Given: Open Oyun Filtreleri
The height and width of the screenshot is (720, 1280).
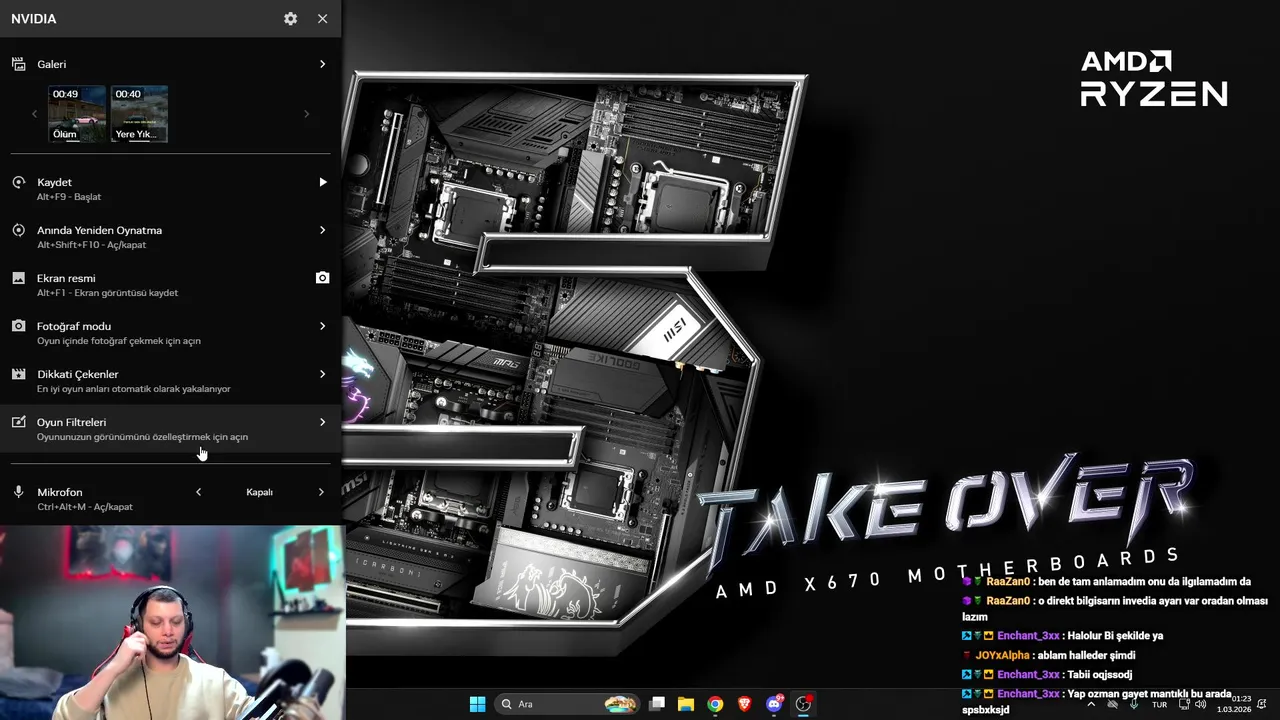Looking at the screenshot, I should (170, 428).
